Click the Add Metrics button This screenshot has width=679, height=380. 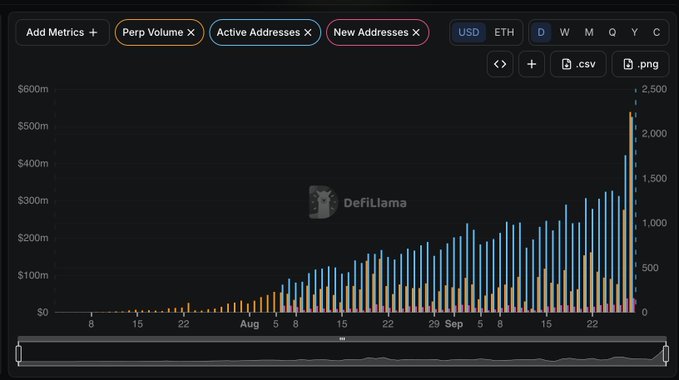pos(62,32)
